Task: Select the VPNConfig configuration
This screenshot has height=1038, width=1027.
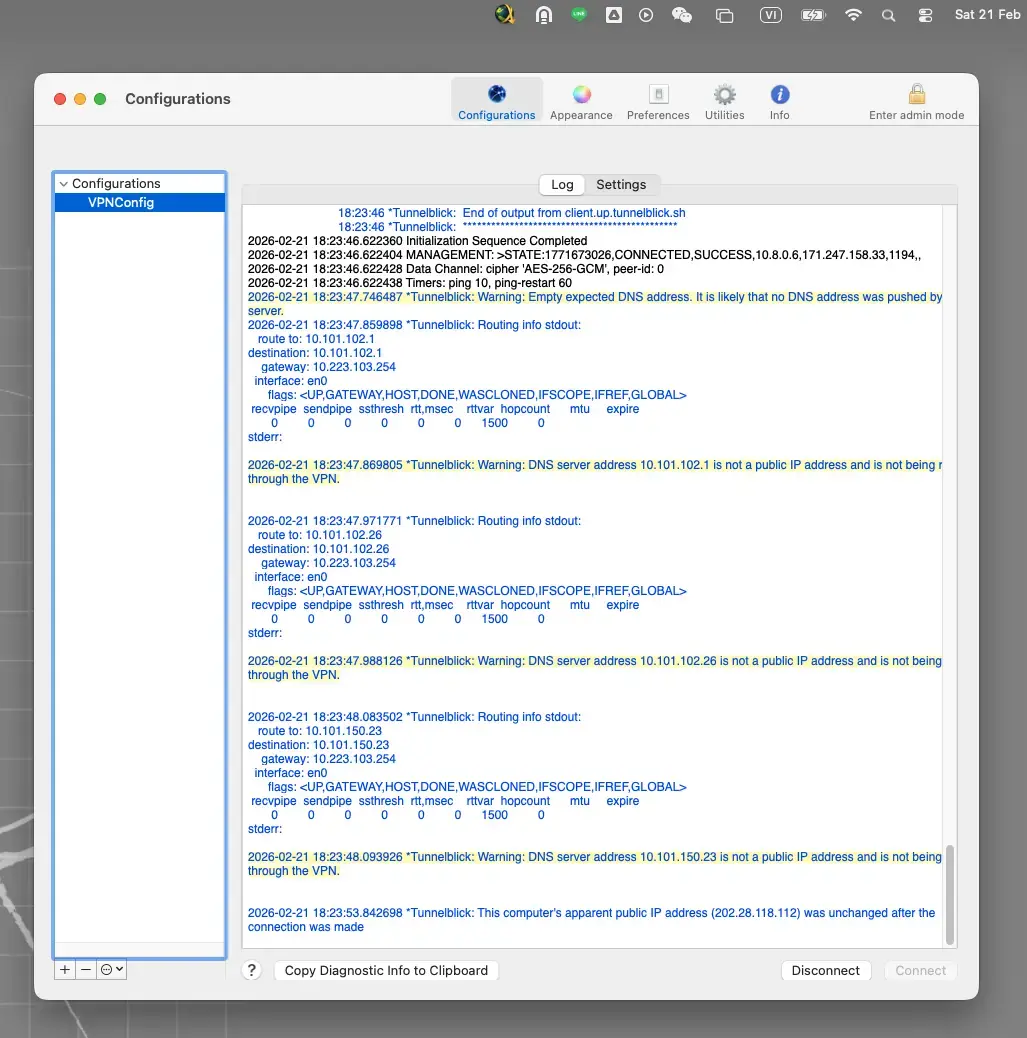Action: (x=140, y=203)
